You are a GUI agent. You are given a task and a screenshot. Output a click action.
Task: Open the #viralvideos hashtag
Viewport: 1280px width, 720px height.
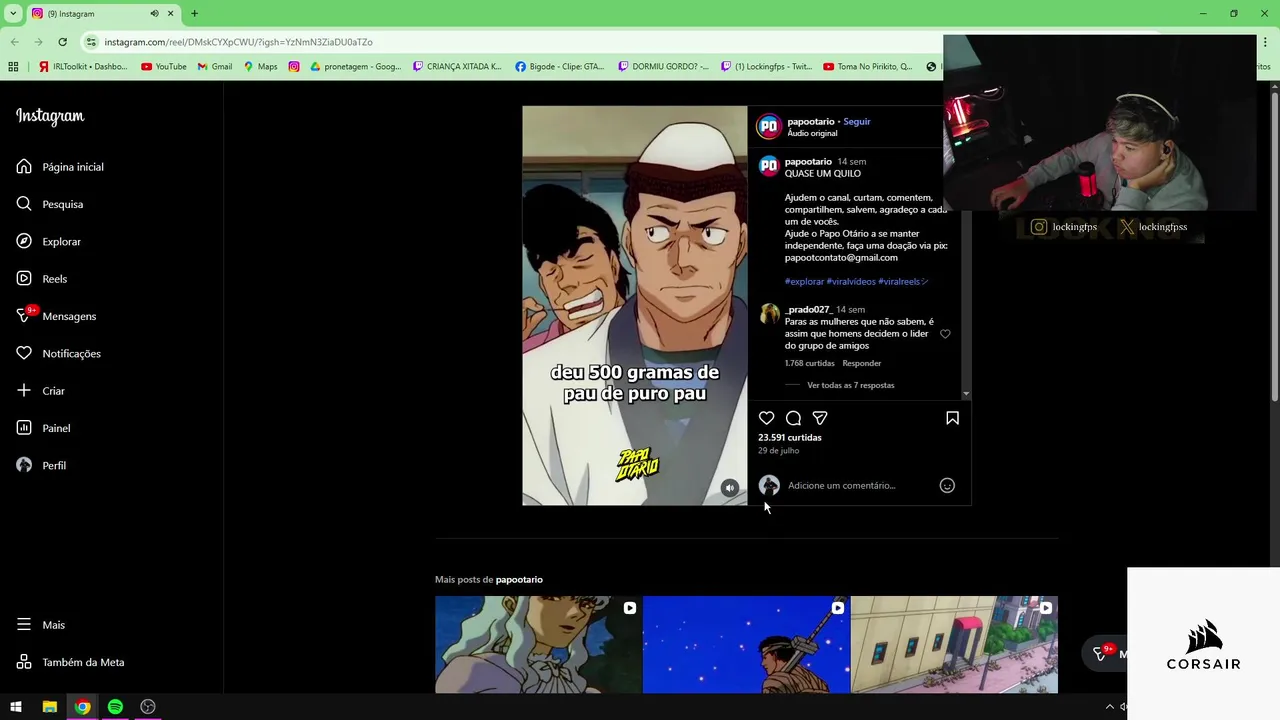[x=851, y=282]
